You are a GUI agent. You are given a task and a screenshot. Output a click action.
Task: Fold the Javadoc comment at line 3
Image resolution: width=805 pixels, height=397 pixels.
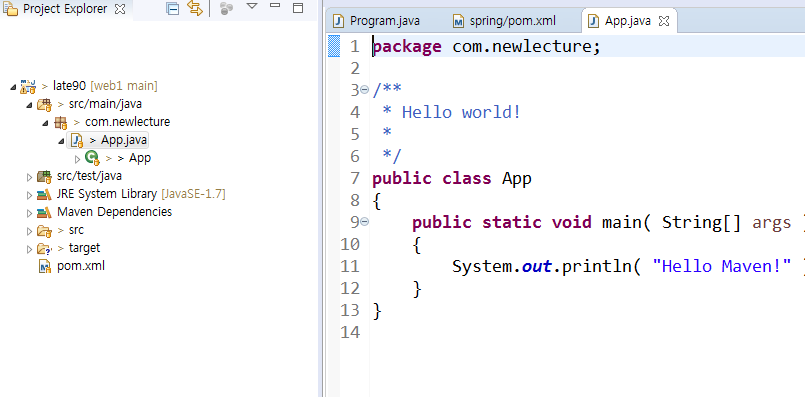pyautogui.click(x=365, y=90)
